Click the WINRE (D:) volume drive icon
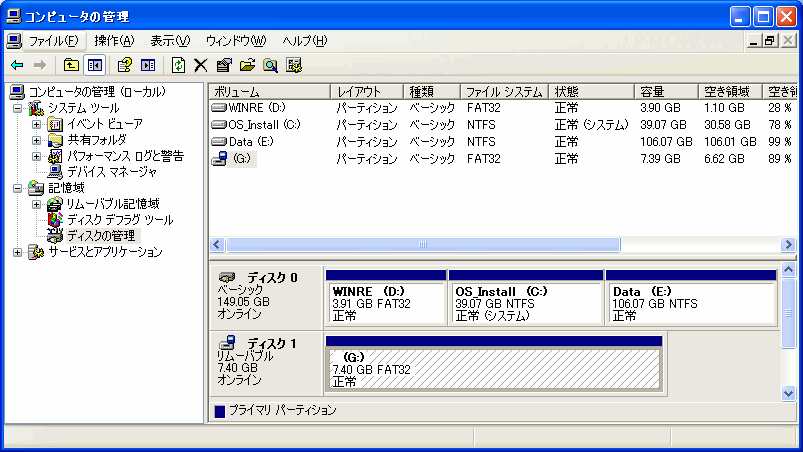Screen dimensions: 803x452 coord(219,107)
